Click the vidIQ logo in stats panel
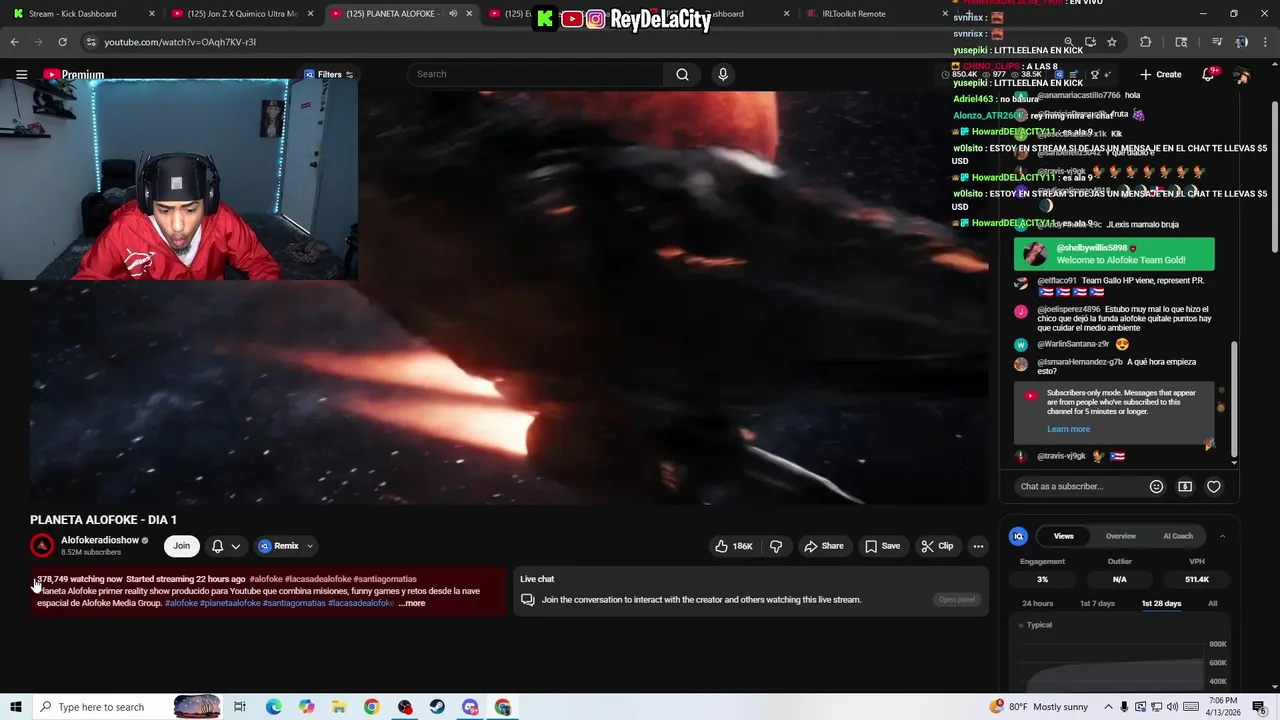Screen dimensions: 1280x720 (1018, 536)
